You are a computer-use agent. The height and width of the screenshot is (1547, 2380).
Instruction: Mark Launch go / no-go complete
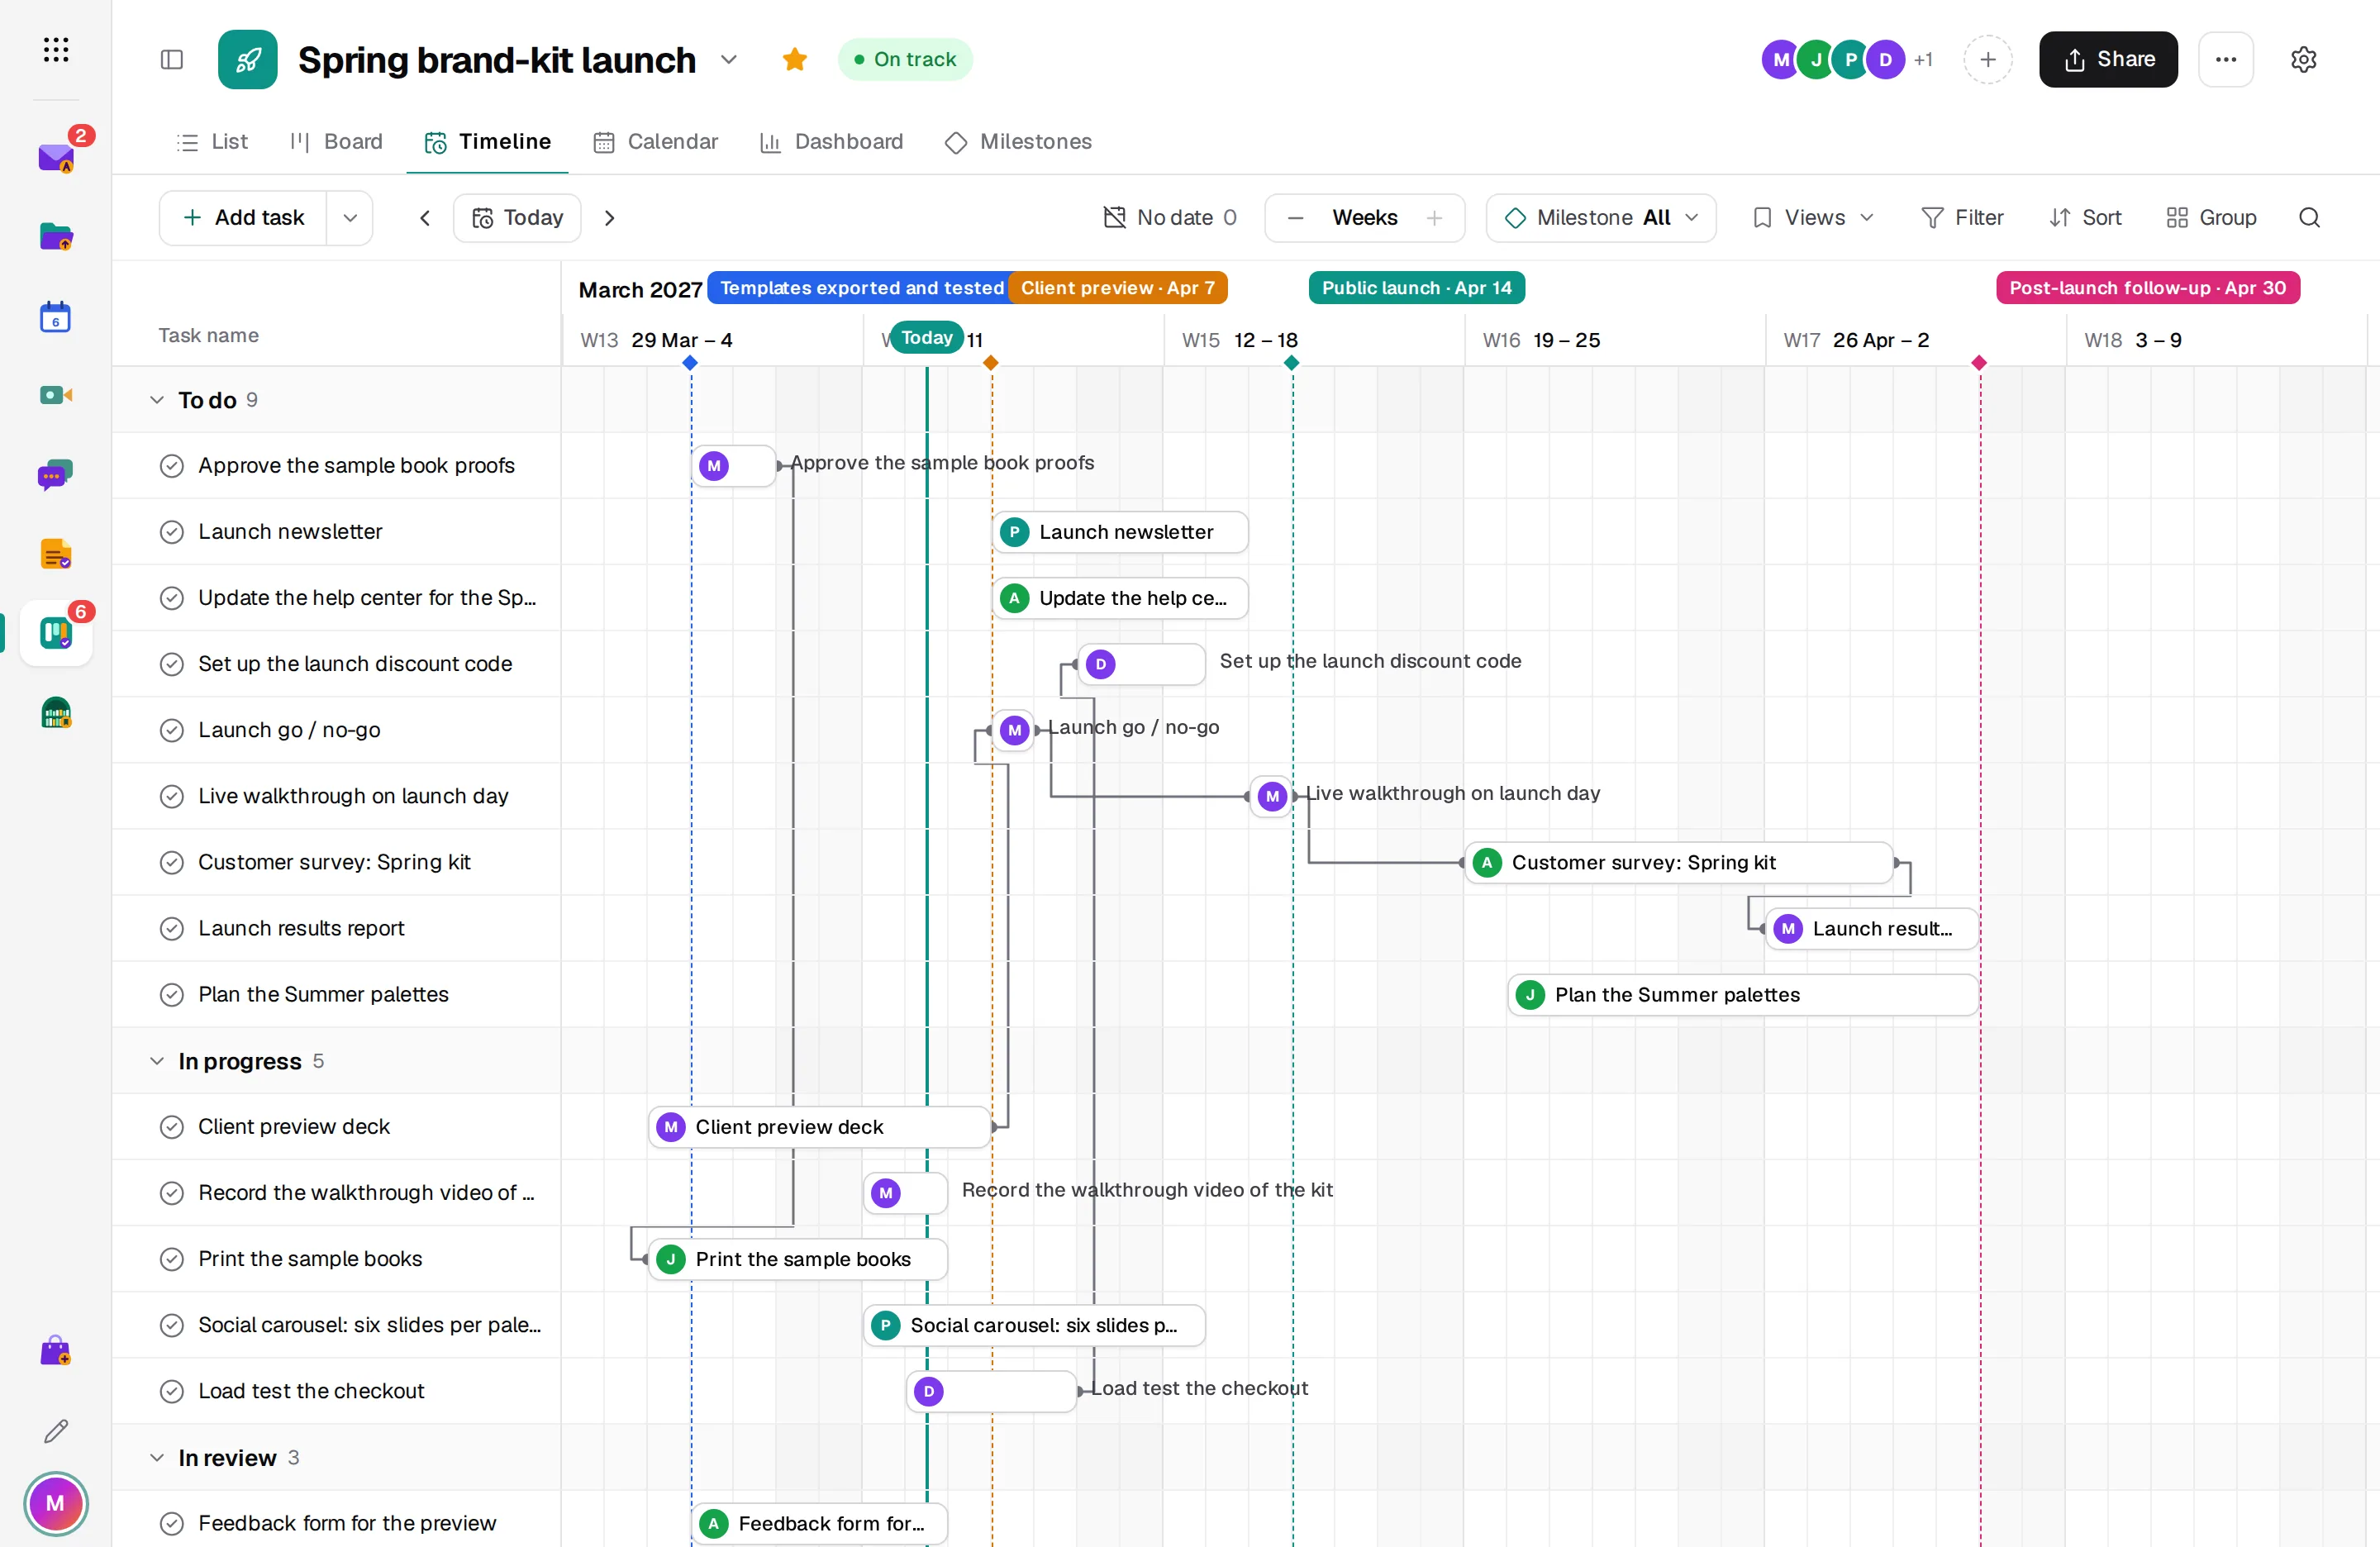[x=172, y=729]
